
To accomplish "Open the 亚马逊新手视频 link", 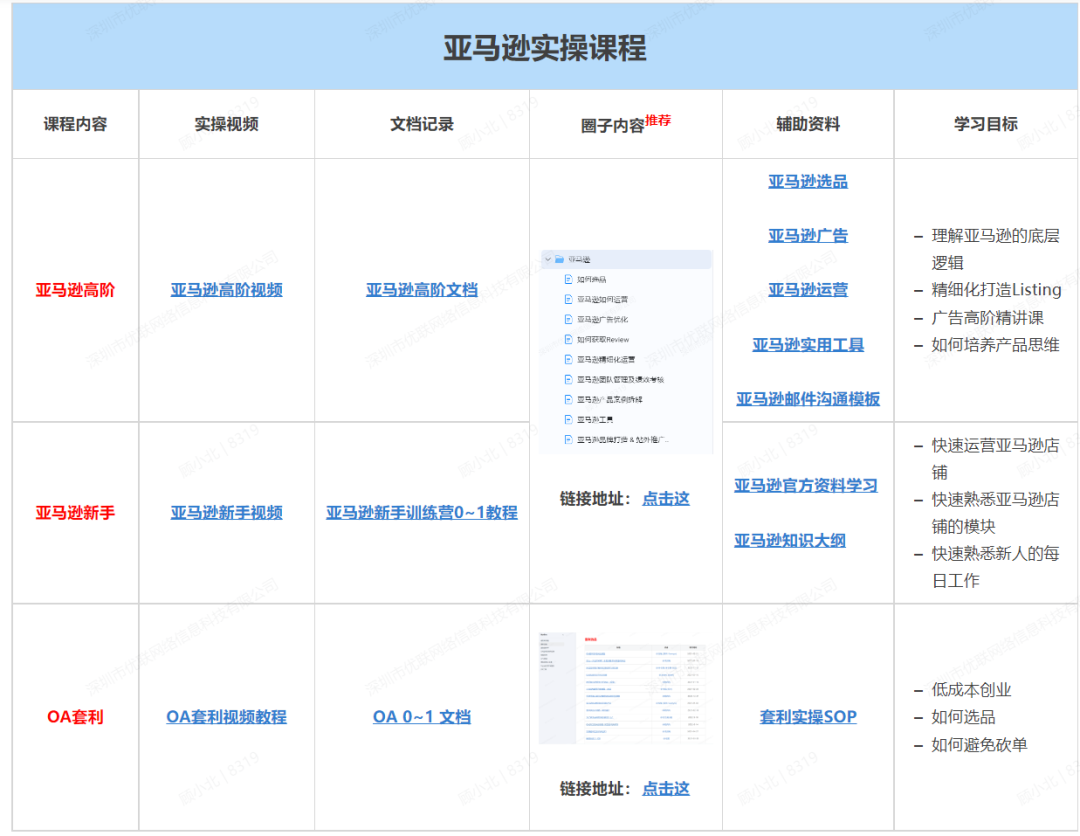I will pyautogui.click(x=226, y=512).
